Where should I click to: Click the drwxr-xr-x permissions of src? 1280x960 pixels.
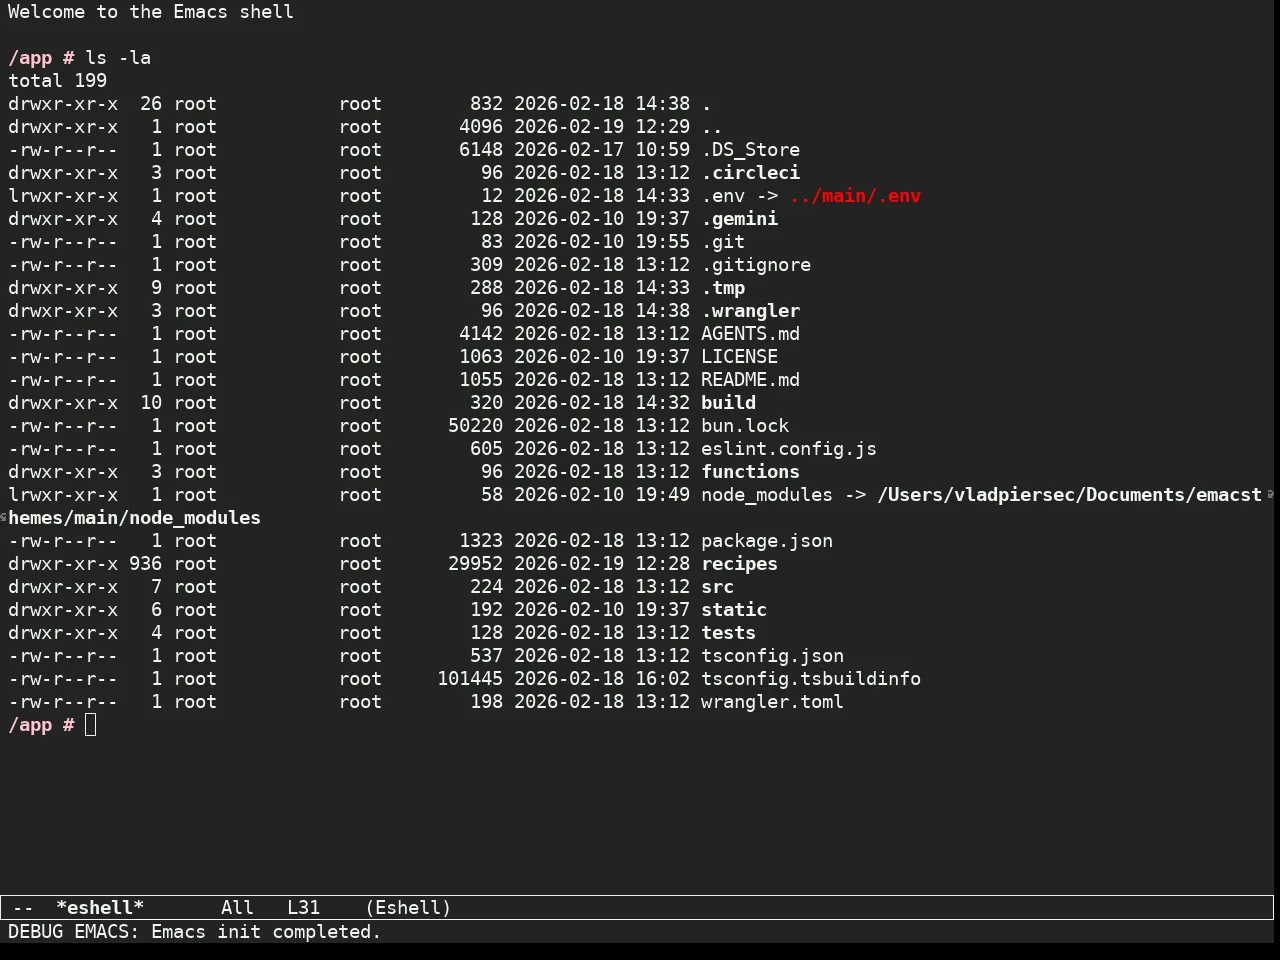click(63, 587)
